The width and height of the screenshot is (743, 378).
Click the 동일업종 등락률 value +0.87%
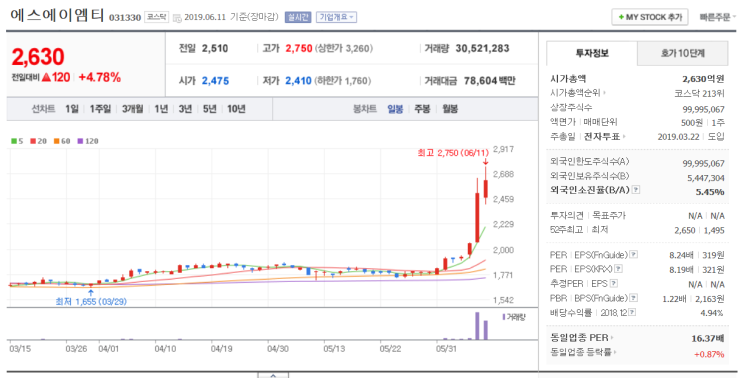709,354
